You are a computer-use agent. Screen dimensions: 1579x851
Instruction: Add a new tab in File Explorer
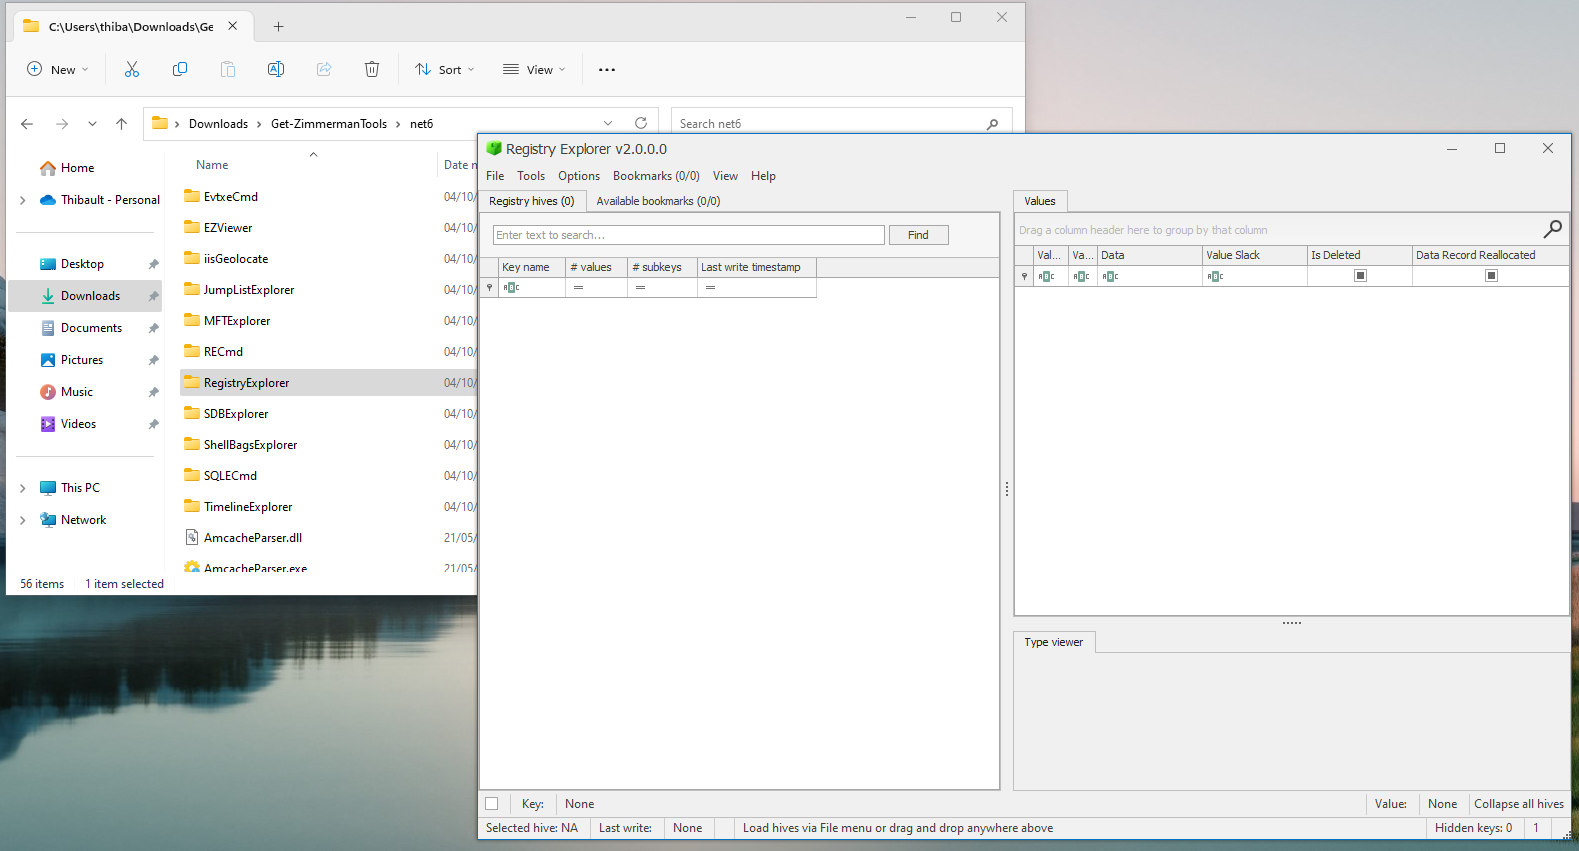279,27
